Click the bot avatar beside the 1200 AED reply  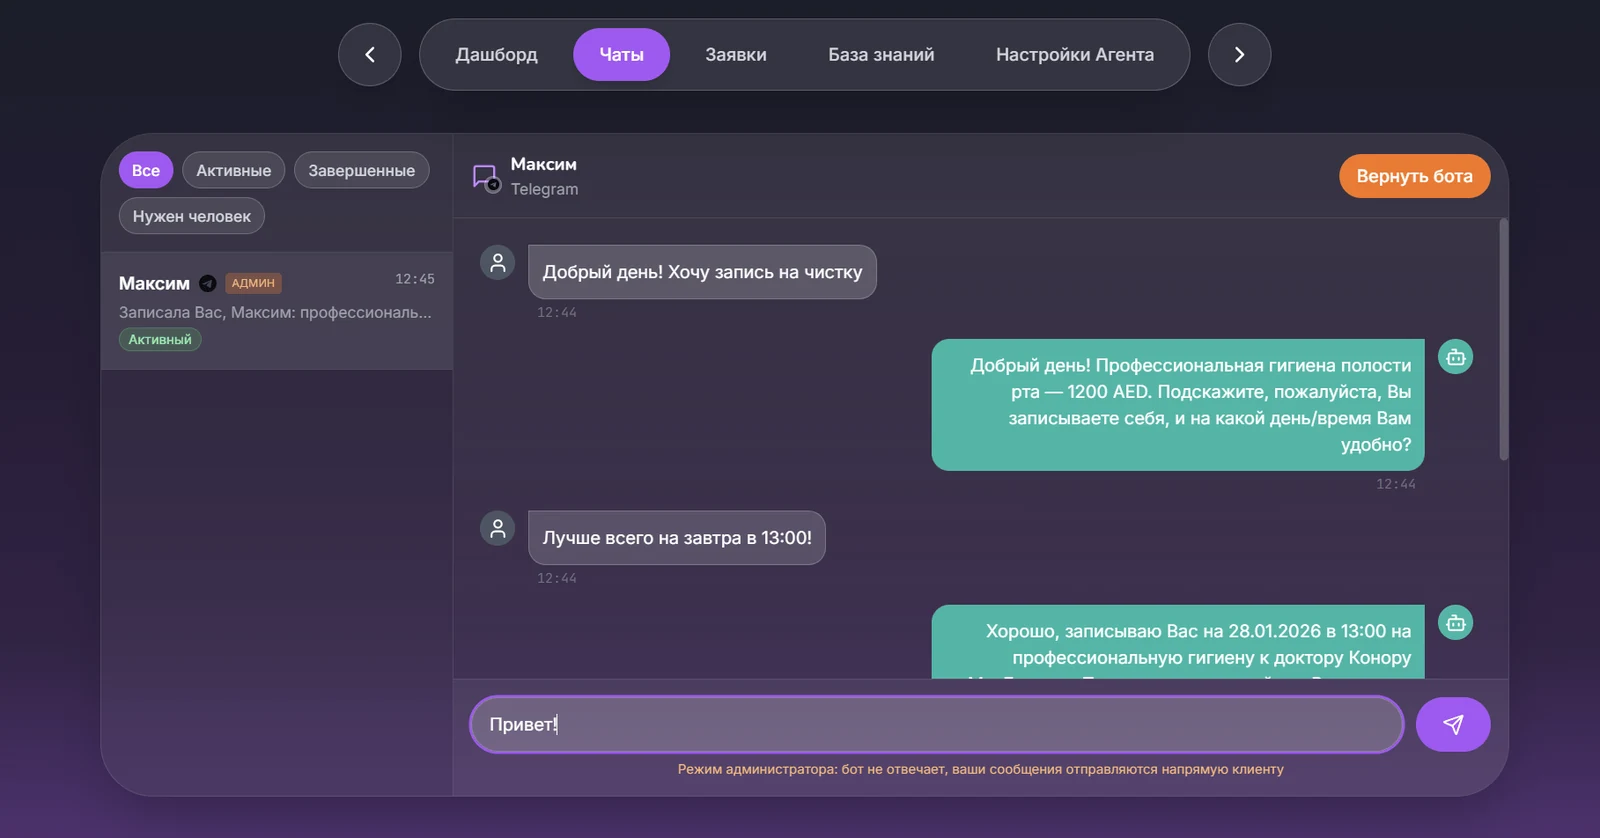[x=1456, y=357]
